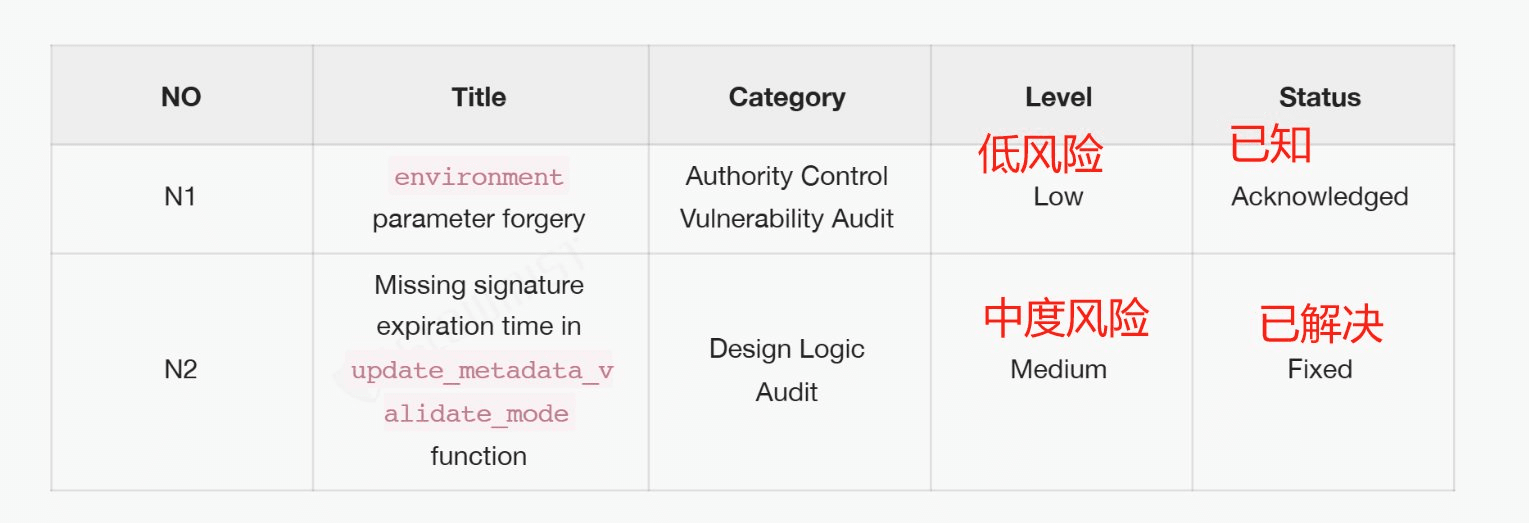The width and height of the screenshot is (1529, 523).
Task: Click the red '已知' annotation
Action: point(1270,145)
